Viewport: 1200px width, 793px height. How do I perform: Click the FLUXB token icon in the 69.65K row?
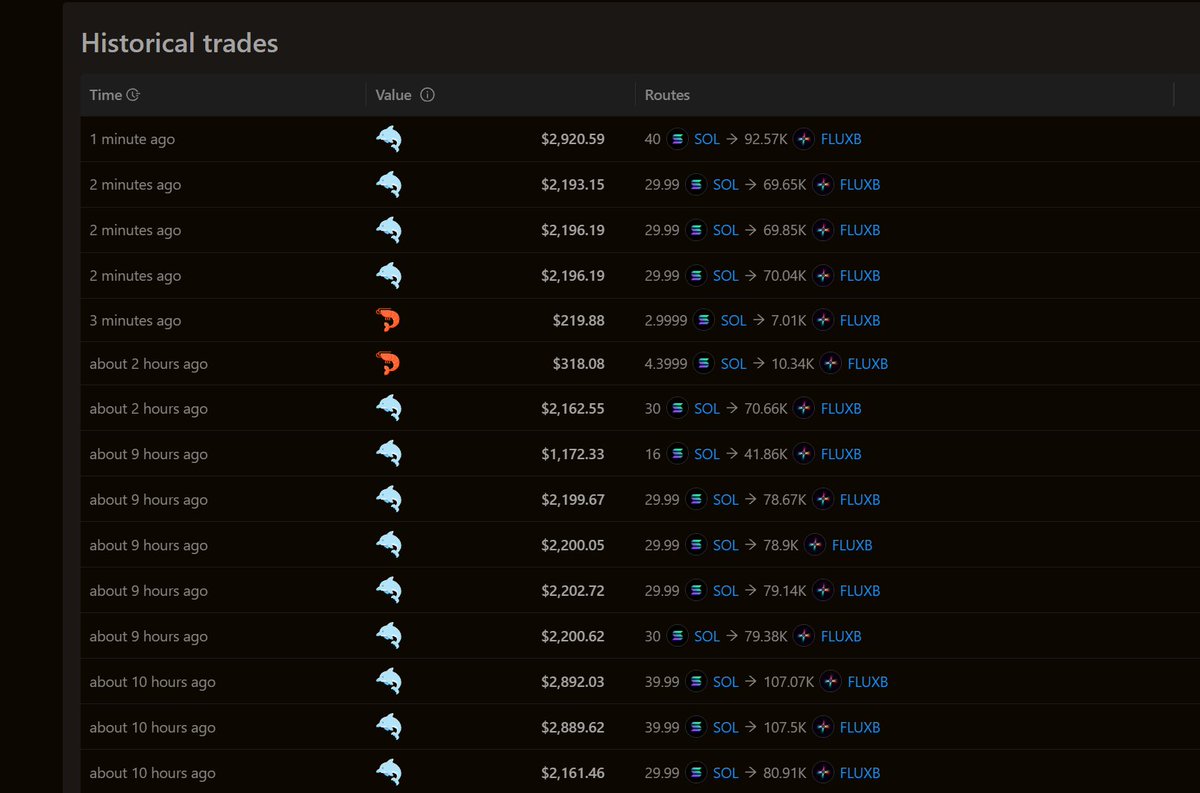tap(823, 184)
